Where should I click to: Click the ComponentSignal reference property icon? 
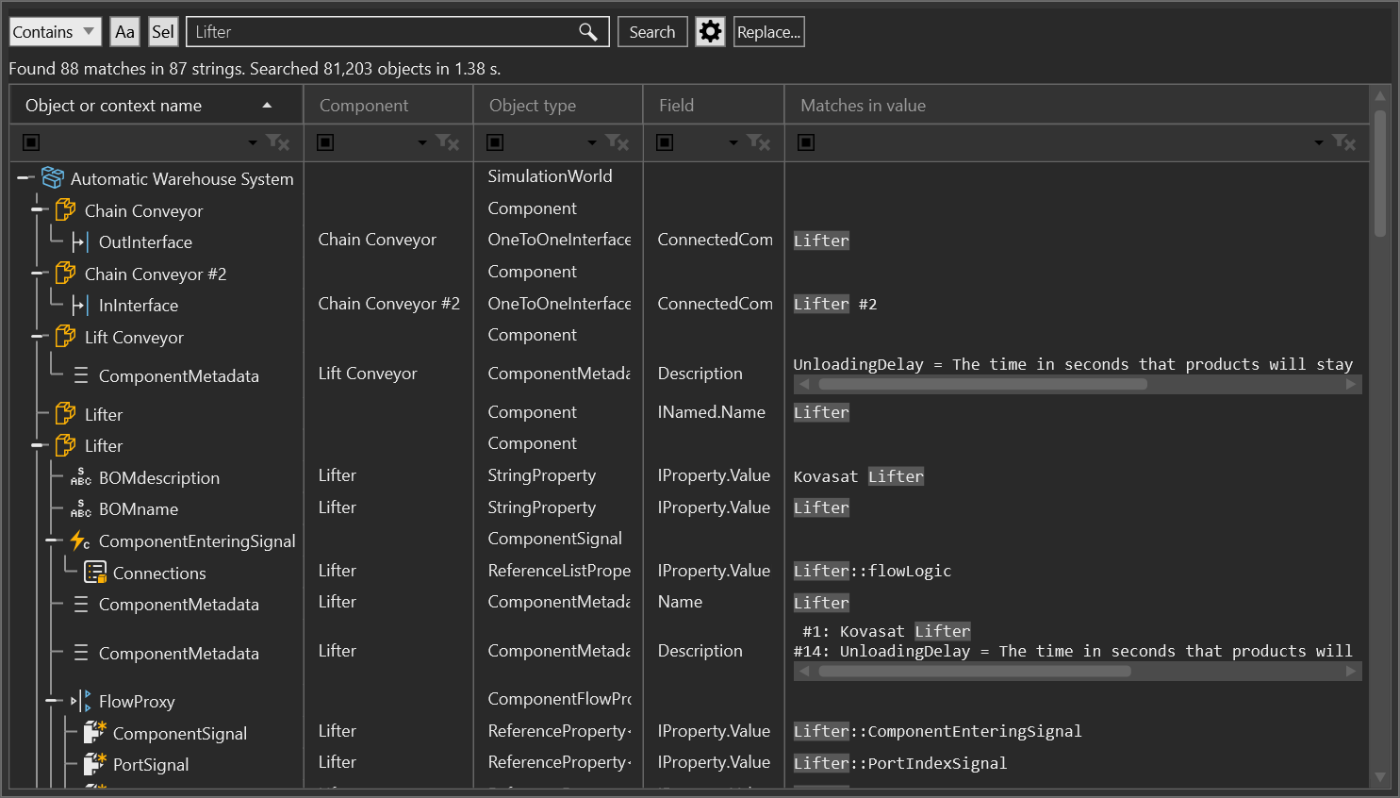tap(95, 733)
